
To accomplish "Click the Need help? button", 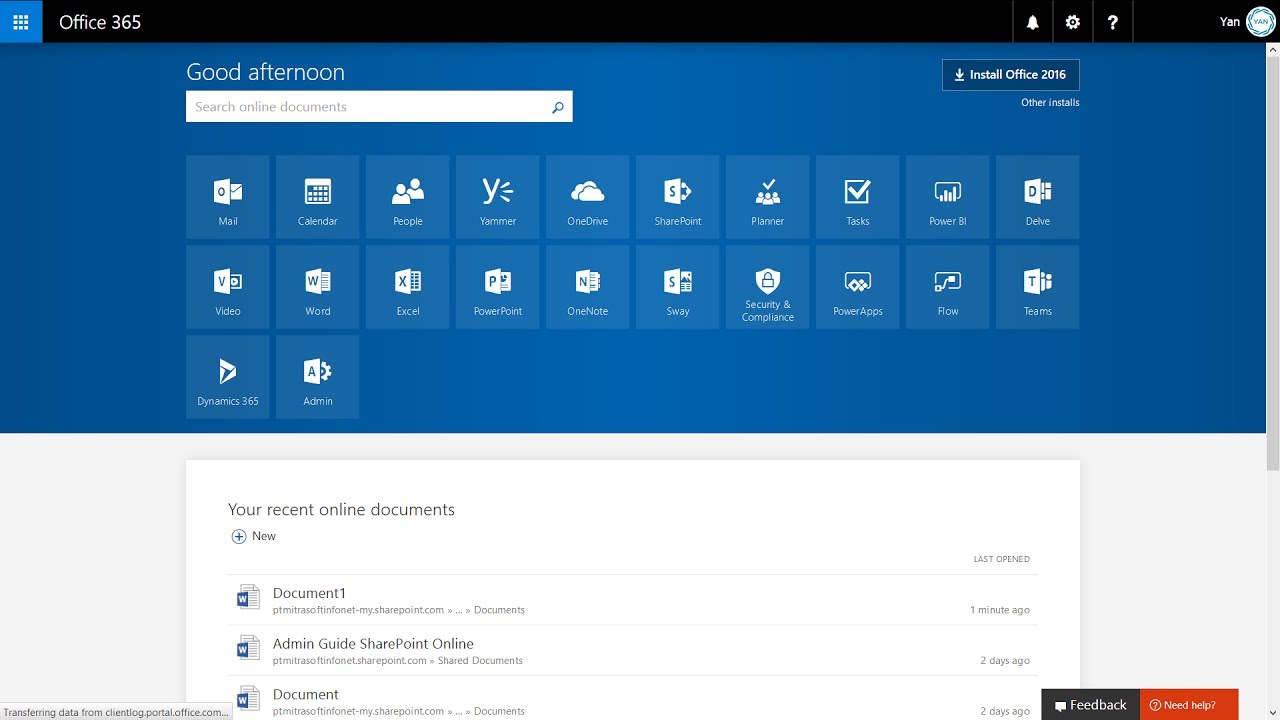I will tap(1189, 705).
